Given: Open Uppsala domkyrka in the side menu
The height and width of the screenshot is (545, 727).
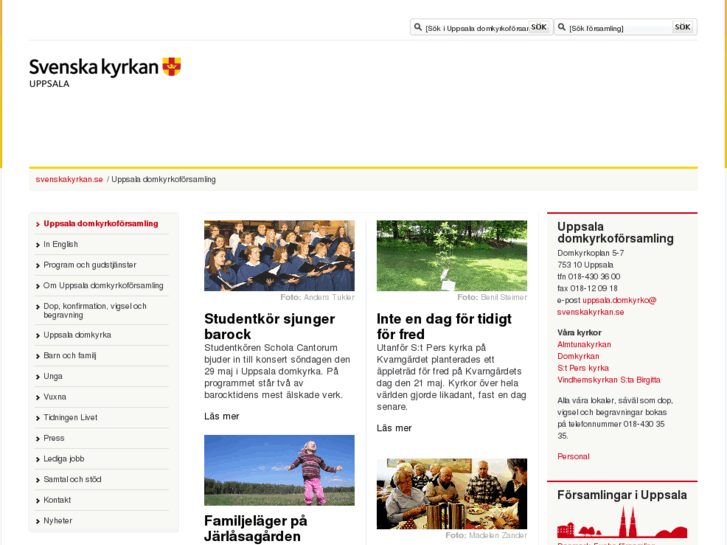Looking at the screenshot, I should pos(77,335).
